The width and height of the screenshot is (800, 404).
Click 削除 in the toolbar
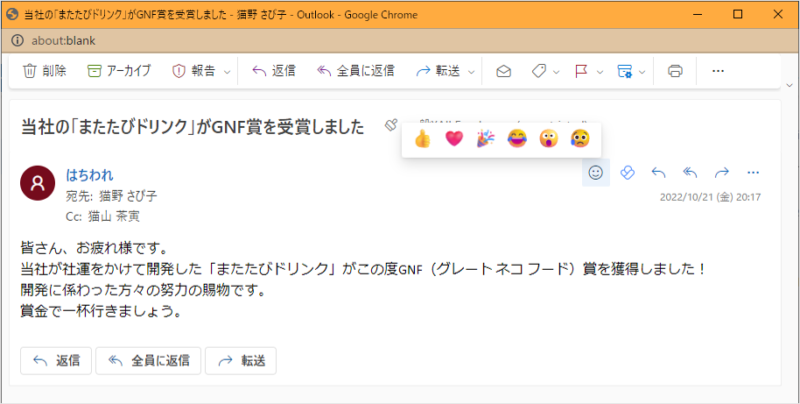point(45,71)
